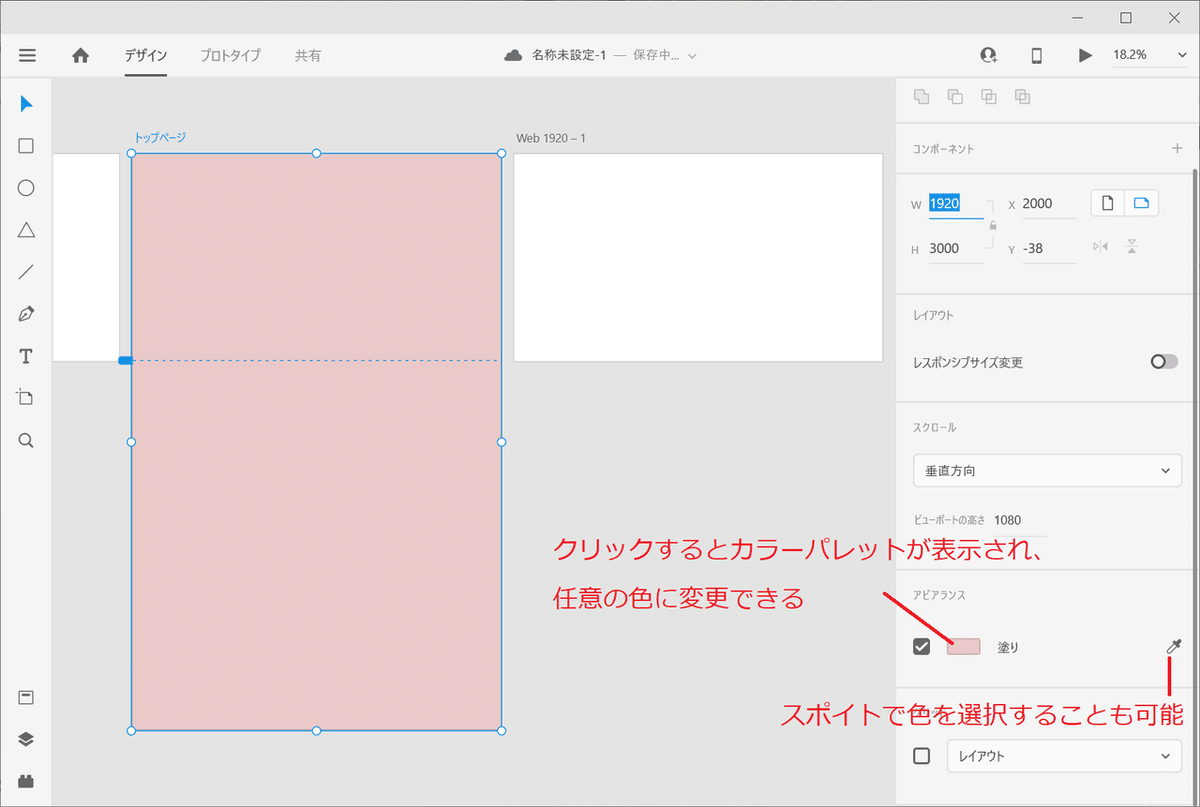
Task: Start desktop preview play button
Action: coord(1085,56)
